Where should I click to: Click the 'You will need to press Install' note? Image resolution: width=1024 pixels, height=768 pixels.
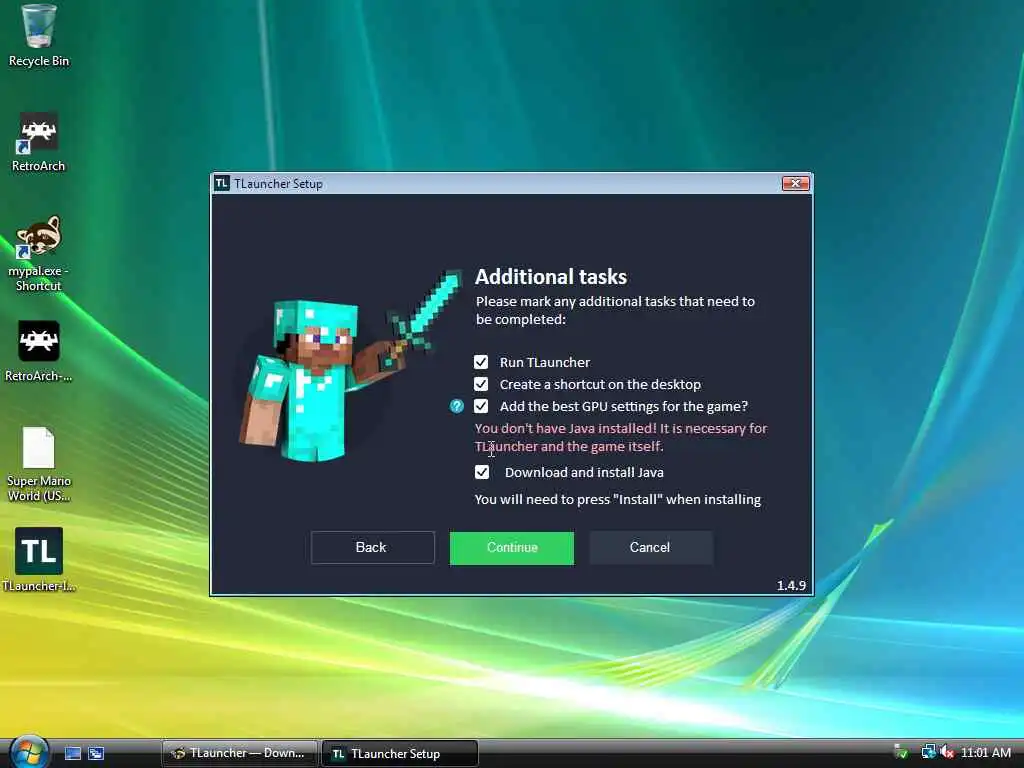coord(617,500)
